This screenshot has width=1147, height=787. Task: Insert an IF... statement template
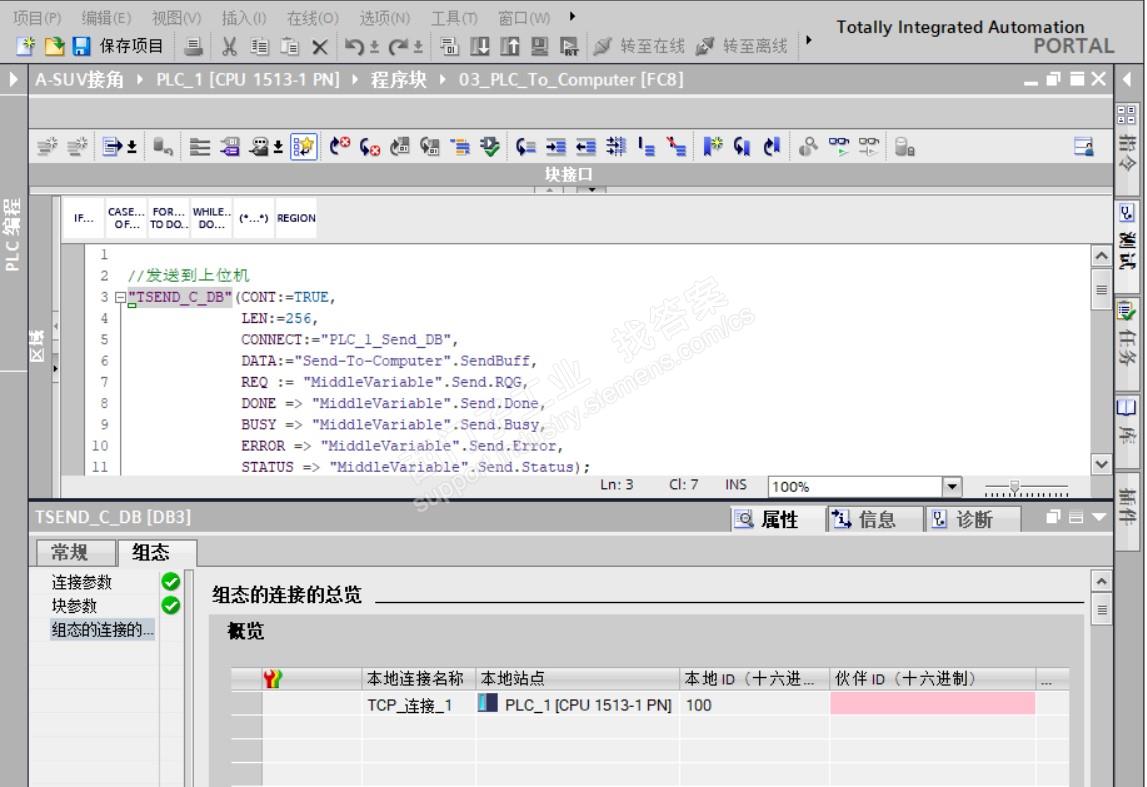click(83, 218)
